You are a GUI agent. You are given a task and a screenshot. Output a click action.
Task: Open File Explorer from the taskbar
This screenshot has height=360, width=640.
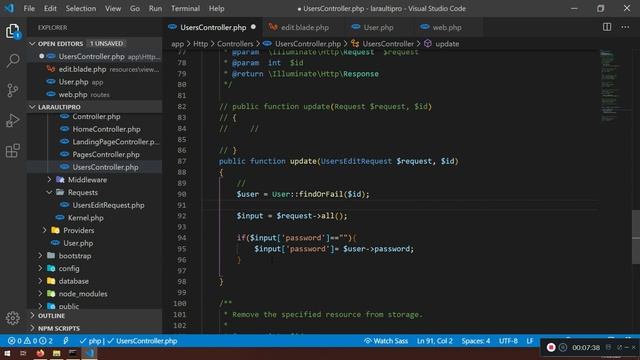[x=56, y=353]
